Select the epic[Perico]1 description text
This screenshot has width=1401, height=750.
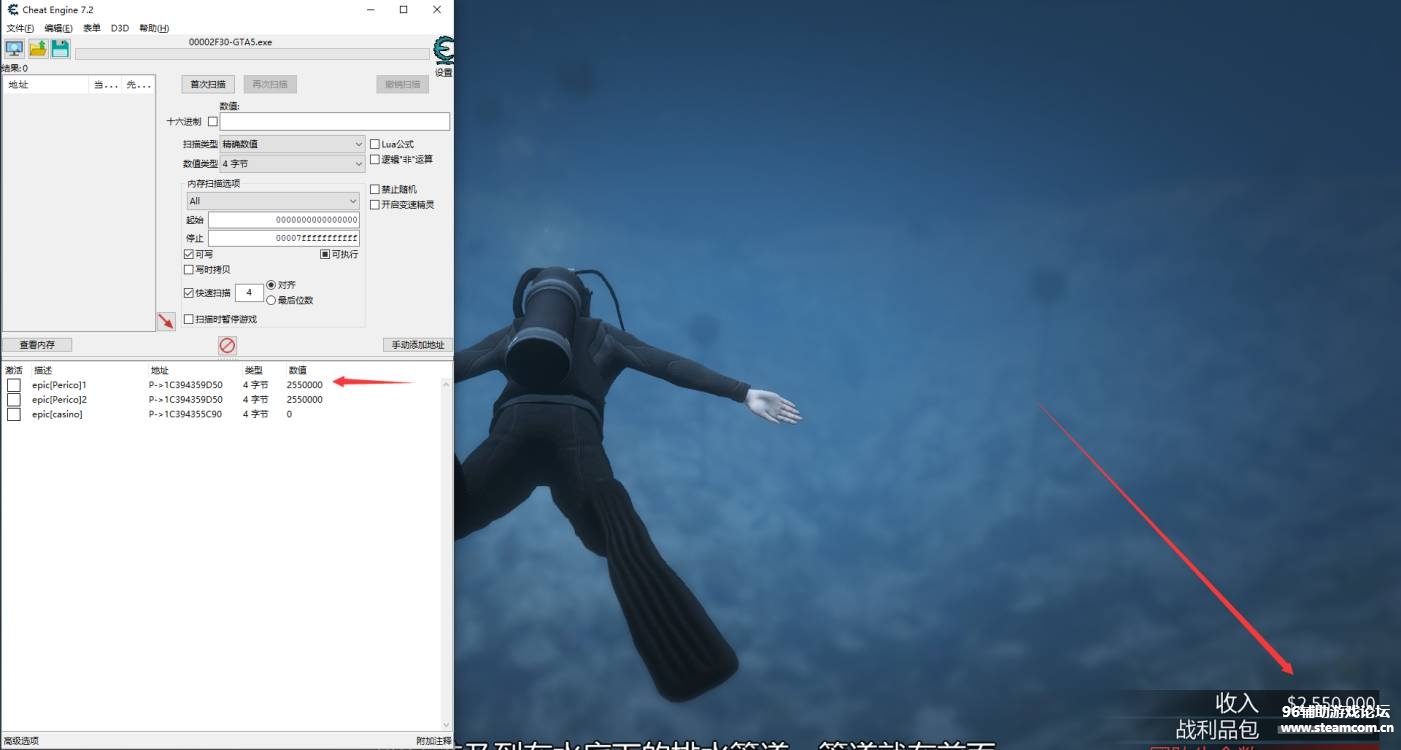coord(59,385)
